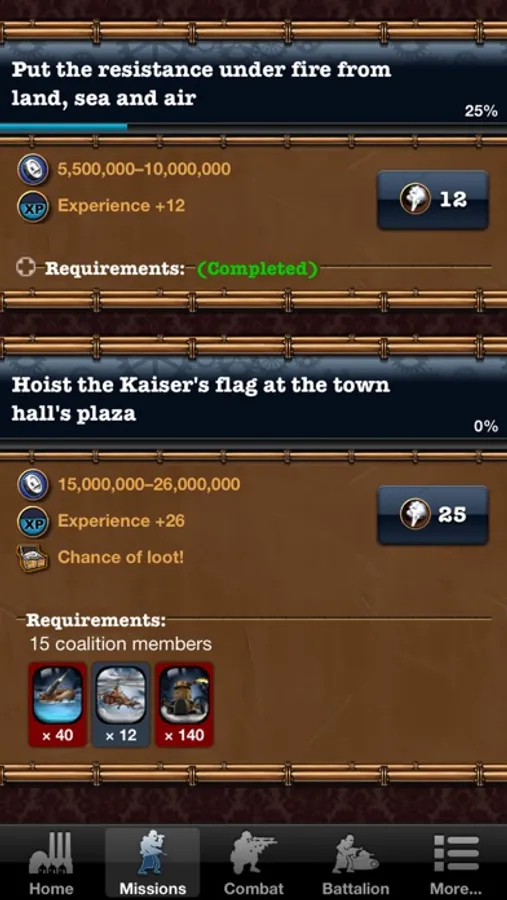This screenshot has height=900, width=507.
Task: Tap the coin icon beside 15,000,000–26,000,000
Action: [x=32, y=484]
